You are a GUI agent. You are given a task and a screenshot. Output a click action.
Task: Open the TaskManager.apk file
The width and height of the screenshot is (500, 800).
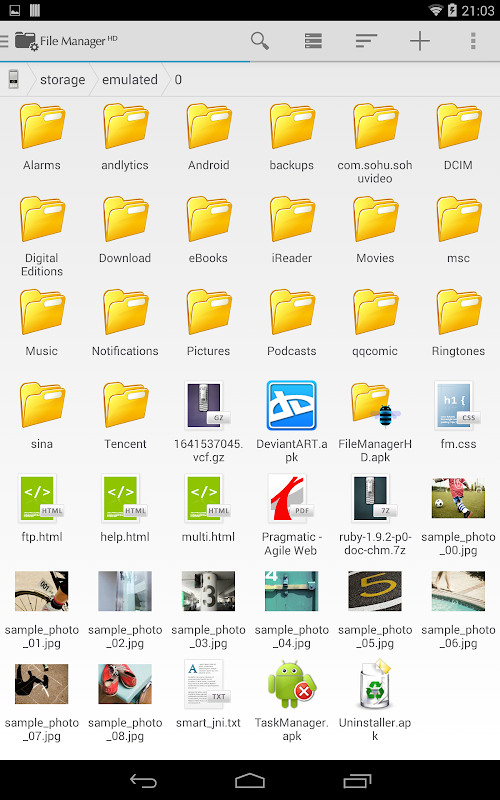tap(291, 701)
